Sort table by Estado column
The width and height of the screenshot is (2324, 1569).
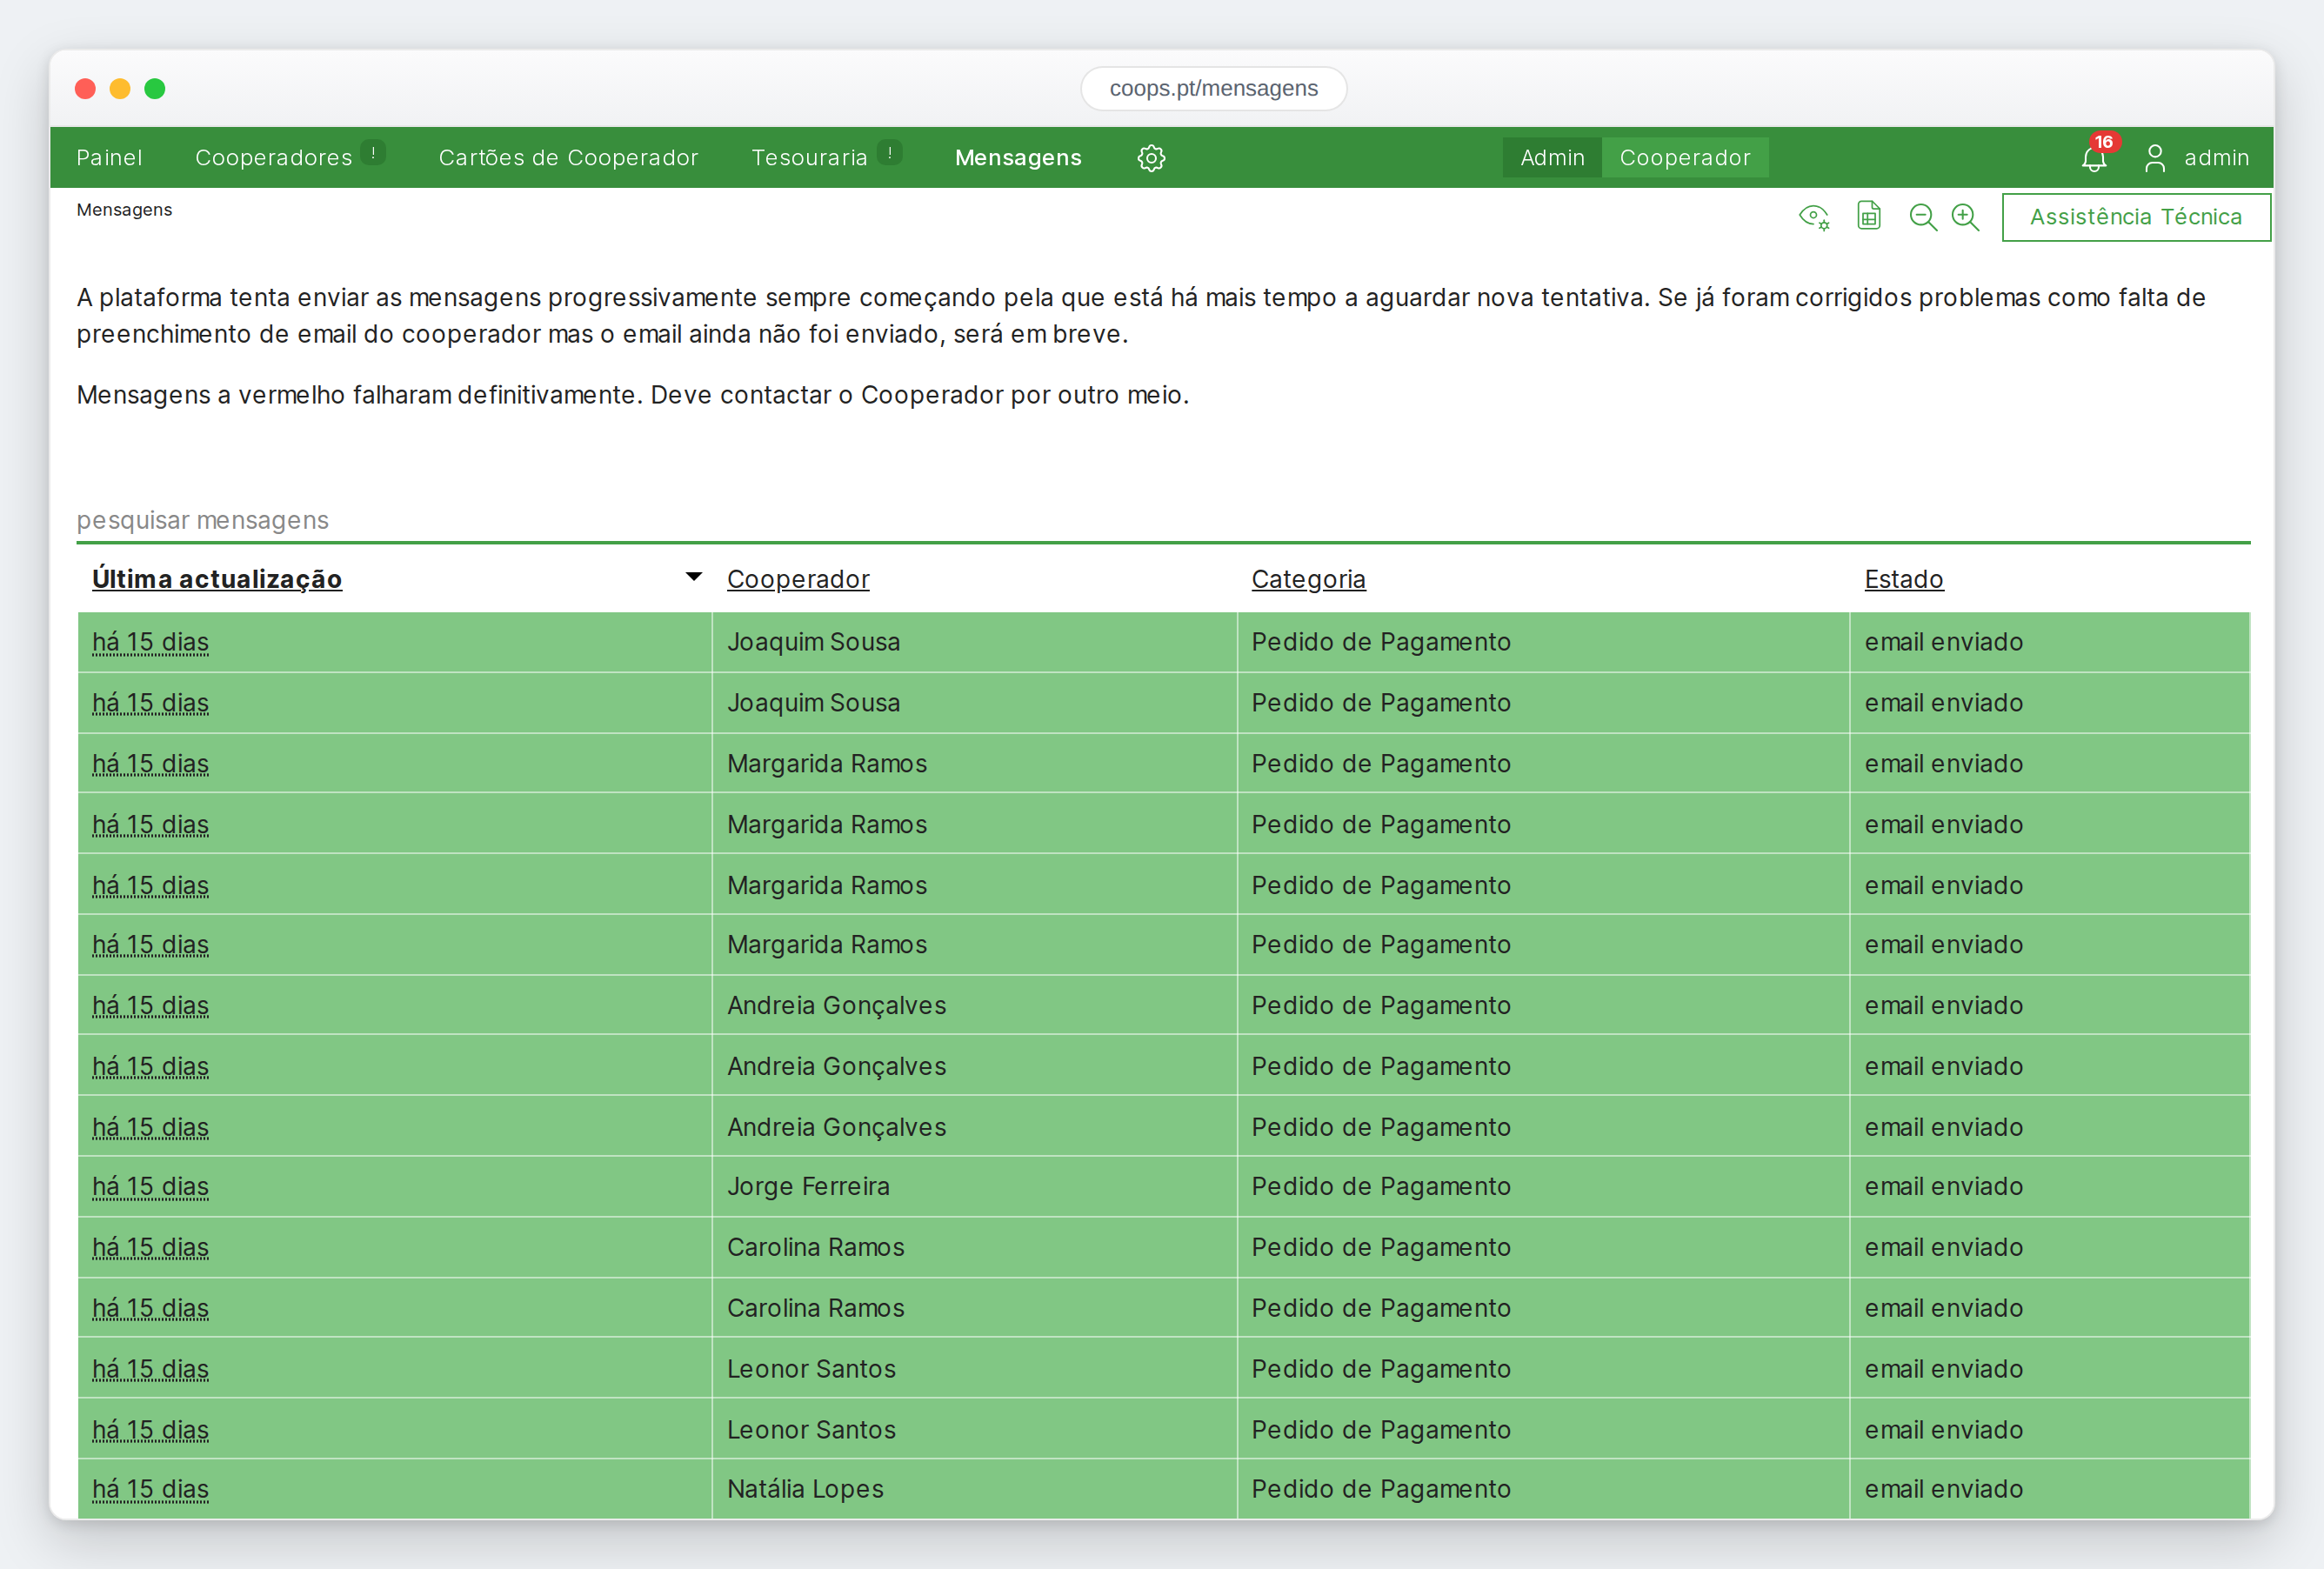point(1904,579)
